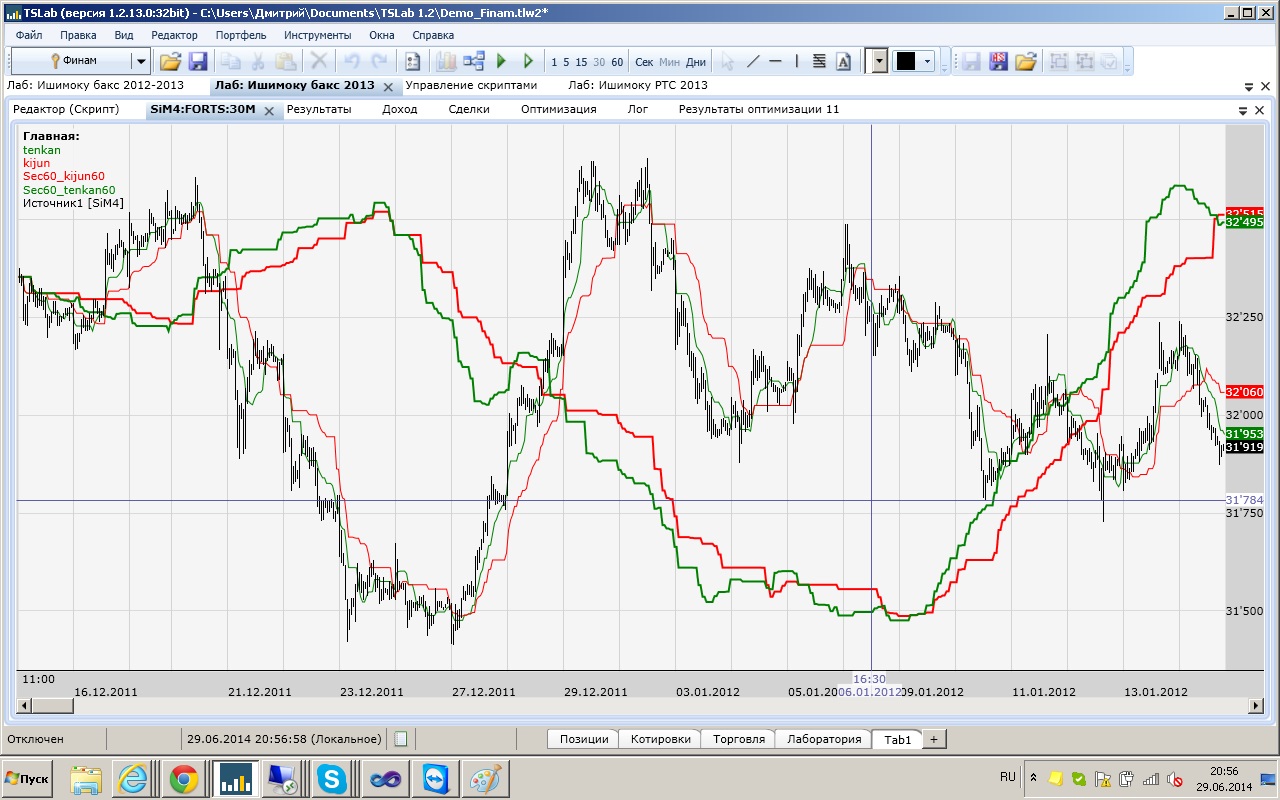Viewport: 1280px width, 800px height.
Task: Select the trend line drawing tool
Action: click(753, 61)
